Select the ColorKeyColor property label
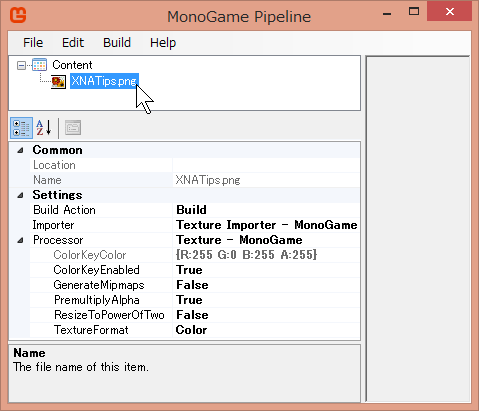The width and height of the screenshot is (479, 411). pyautogui.click(x=90, y=255)
